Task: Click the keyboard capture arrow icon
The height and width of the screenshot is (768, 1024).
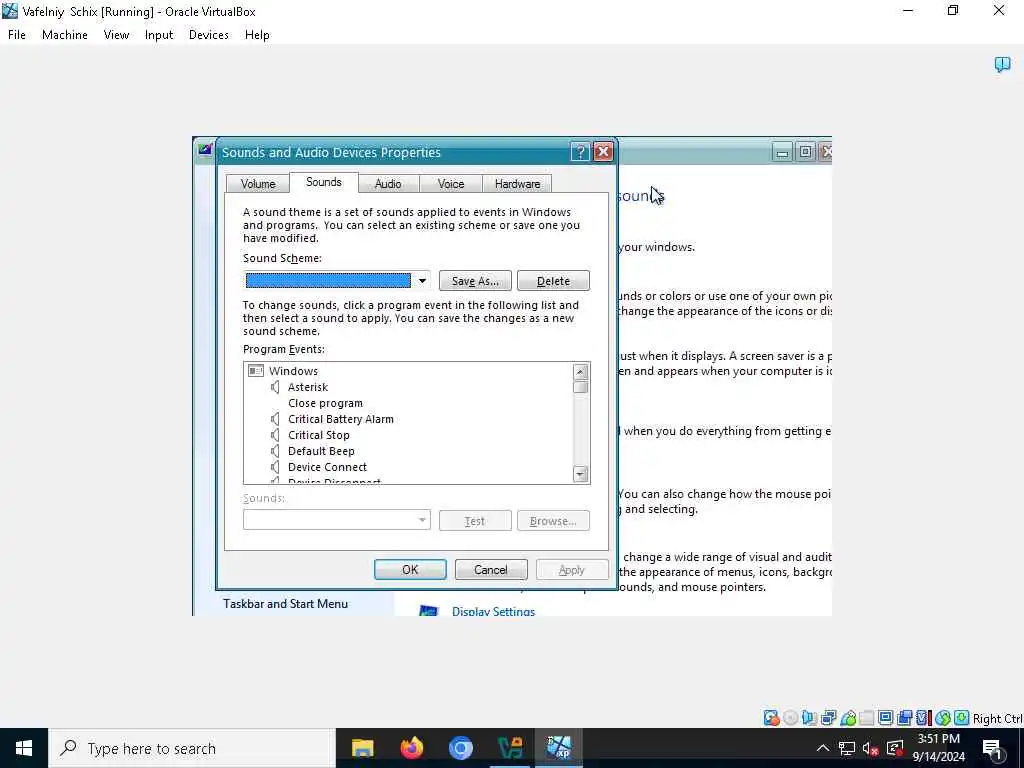Action: click(x=961, y=718)
